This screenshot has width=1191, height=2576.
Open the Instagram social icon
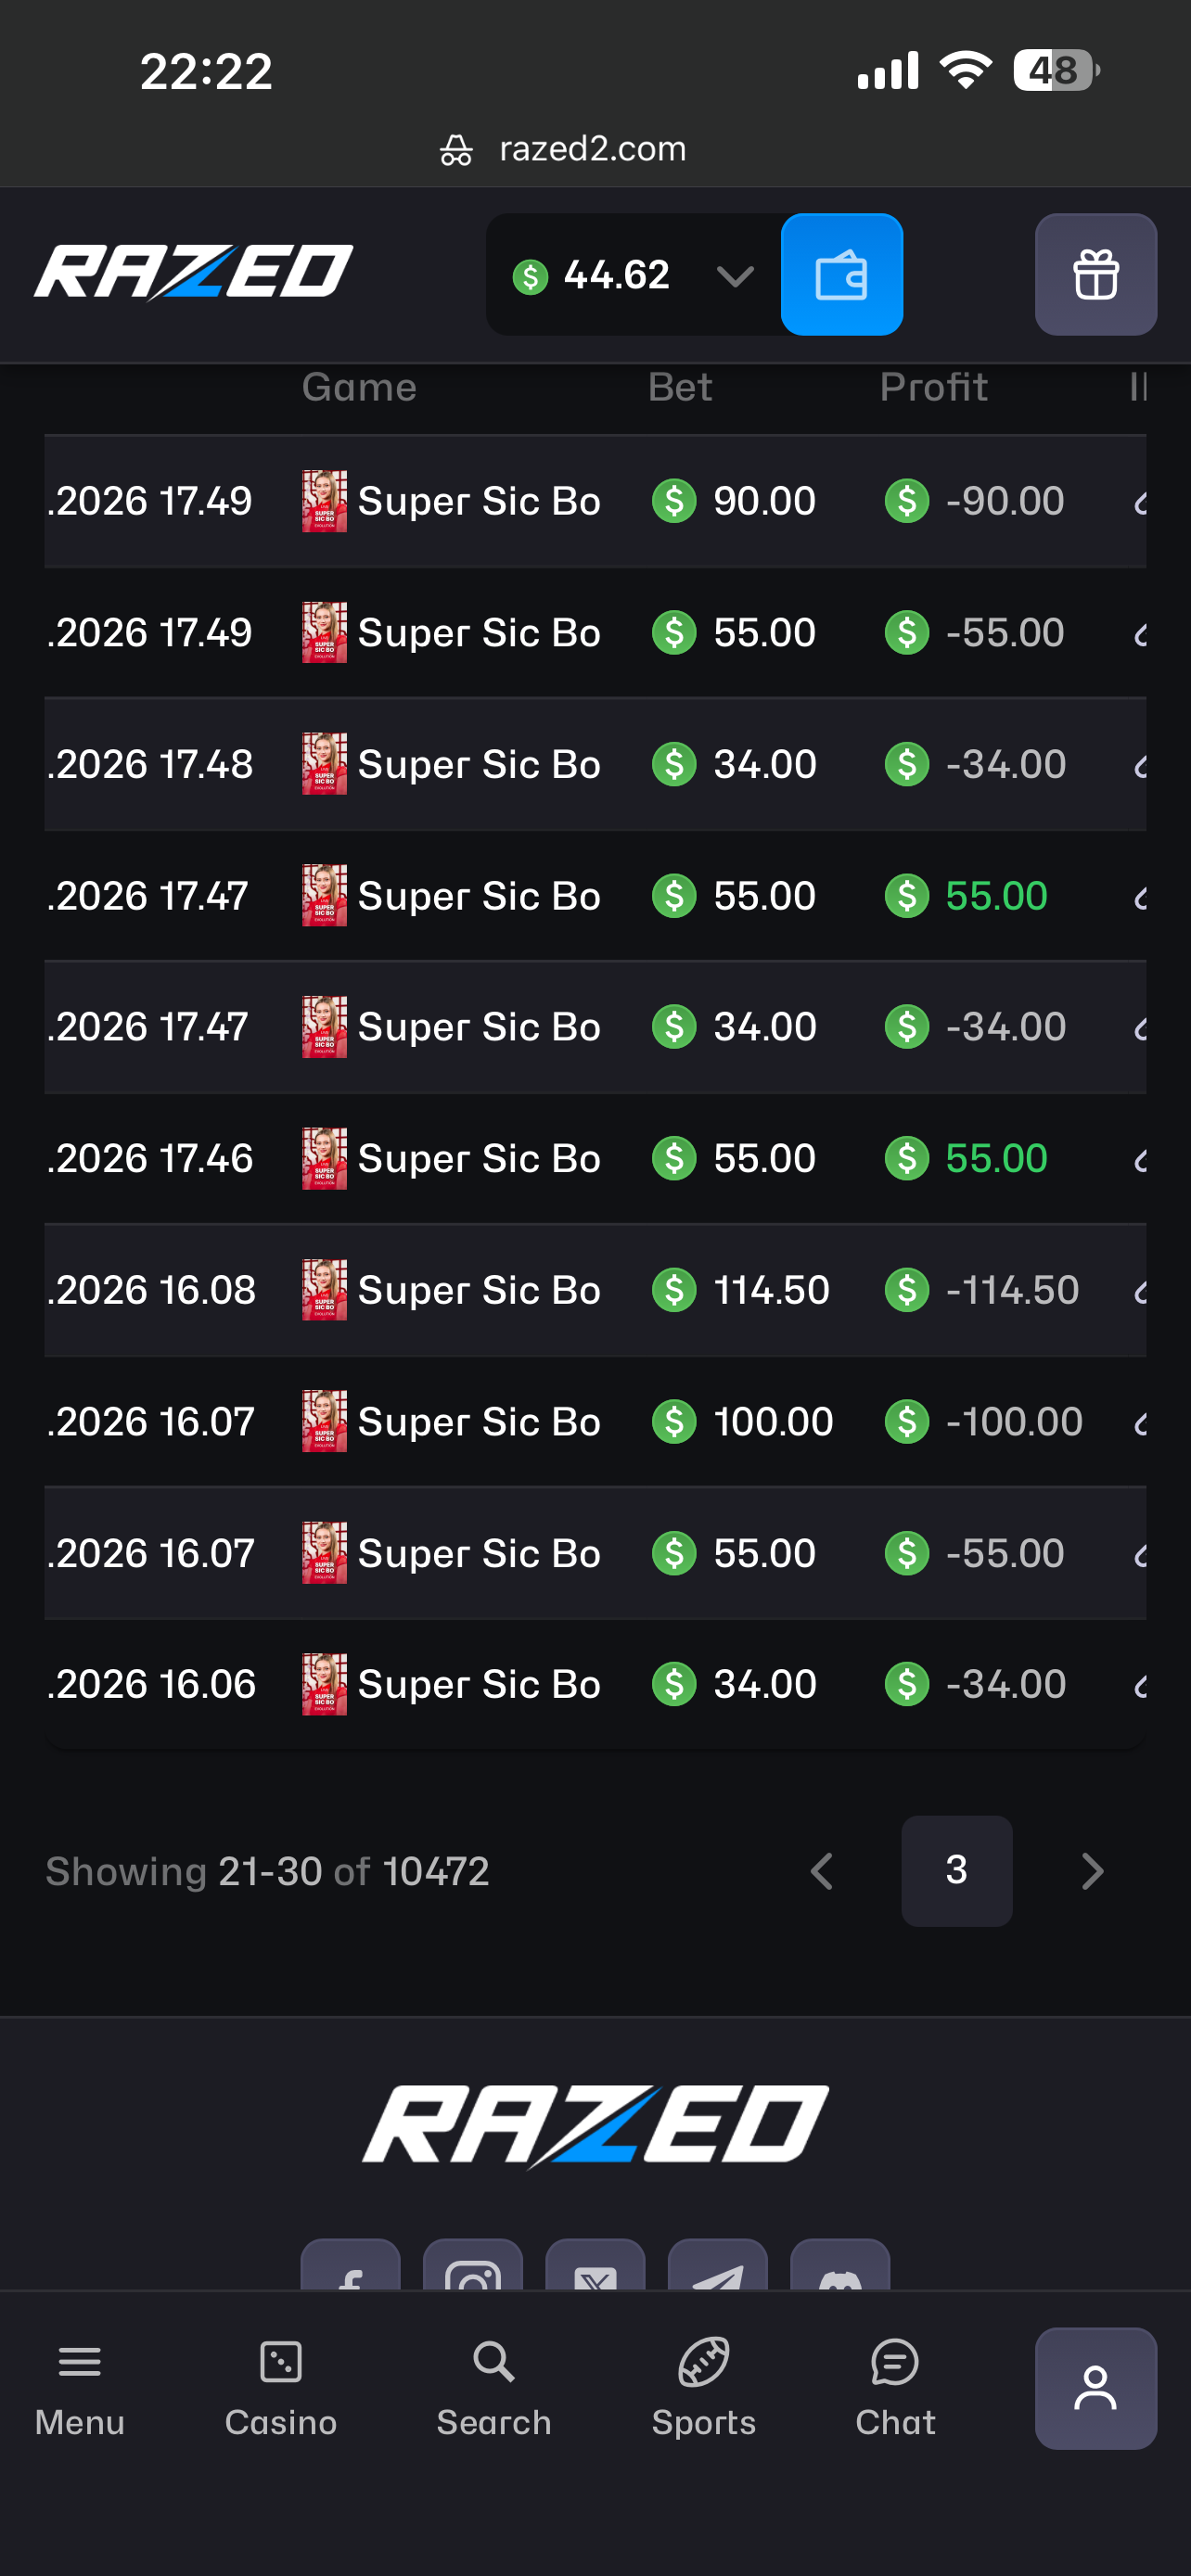pos(473,2266)
